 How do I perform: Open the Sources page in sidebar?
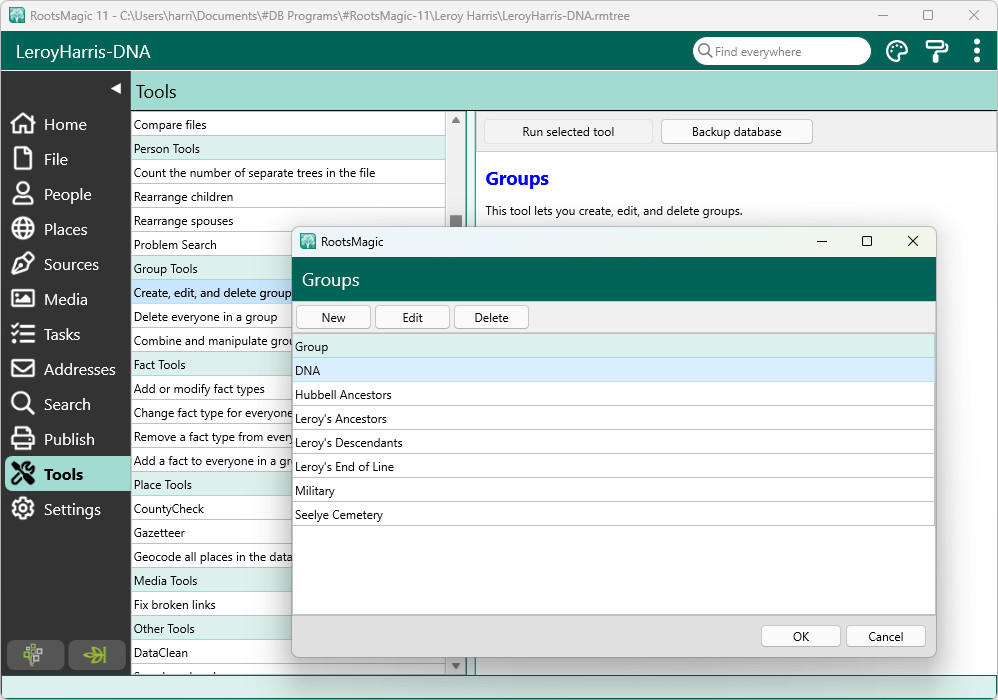[66, 264]
